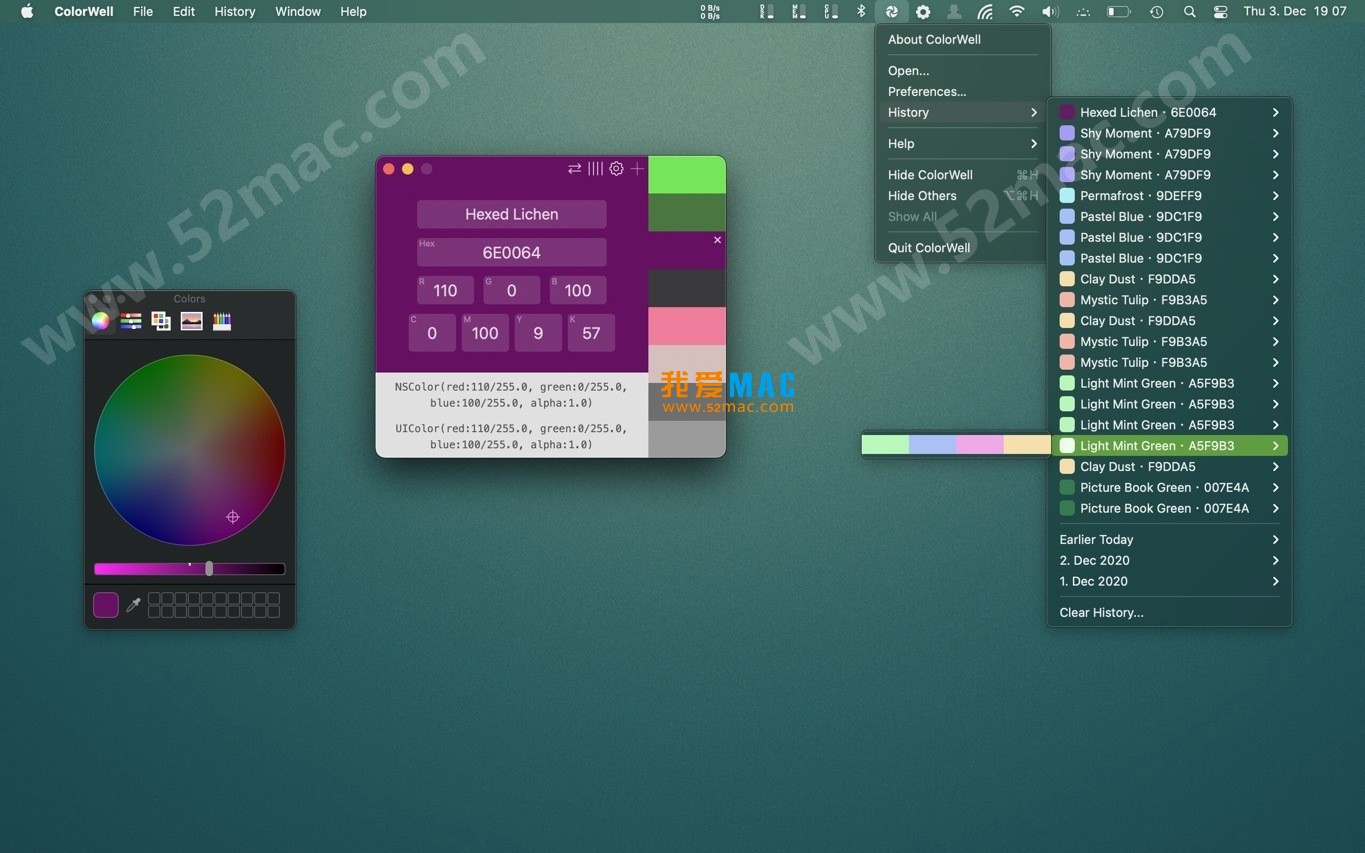This screenshot has height=853, width=1365.
Task: Click the Bluetooth status icon
Action: tap(861, 12)
